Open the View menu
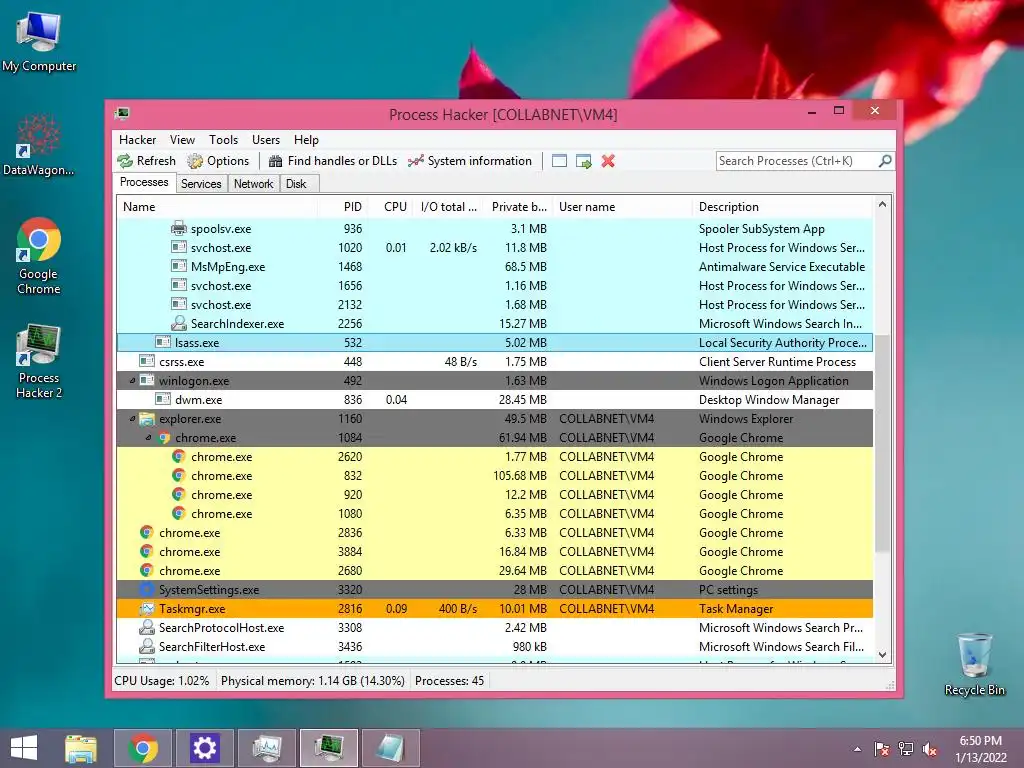 coord(182,140)
